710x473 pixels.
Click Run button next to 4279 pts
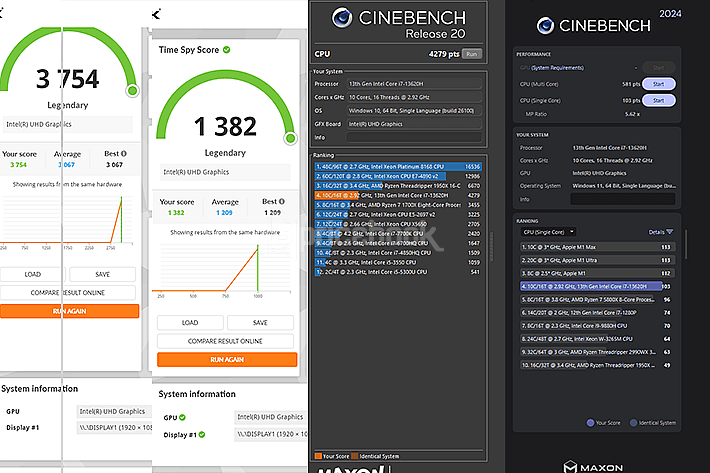pyautogui.click(x=472, y=54)
